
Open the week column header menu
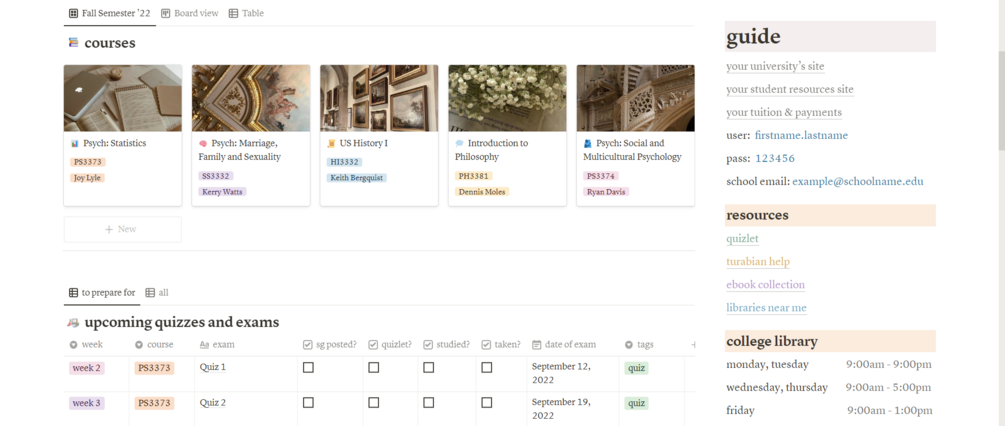[x=86, y=345]
